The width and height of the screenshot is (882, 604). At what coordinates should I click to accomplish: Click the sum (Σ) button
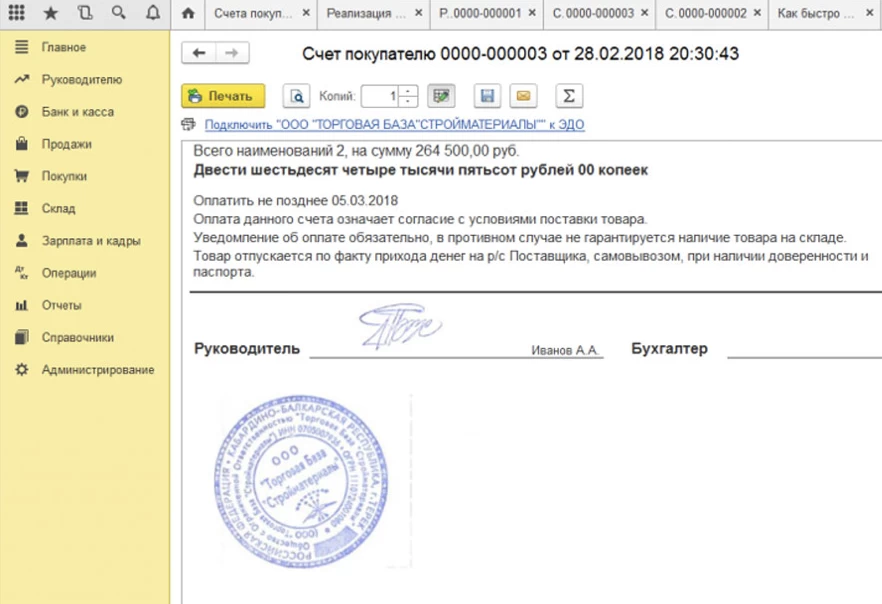tap(569, 96)
